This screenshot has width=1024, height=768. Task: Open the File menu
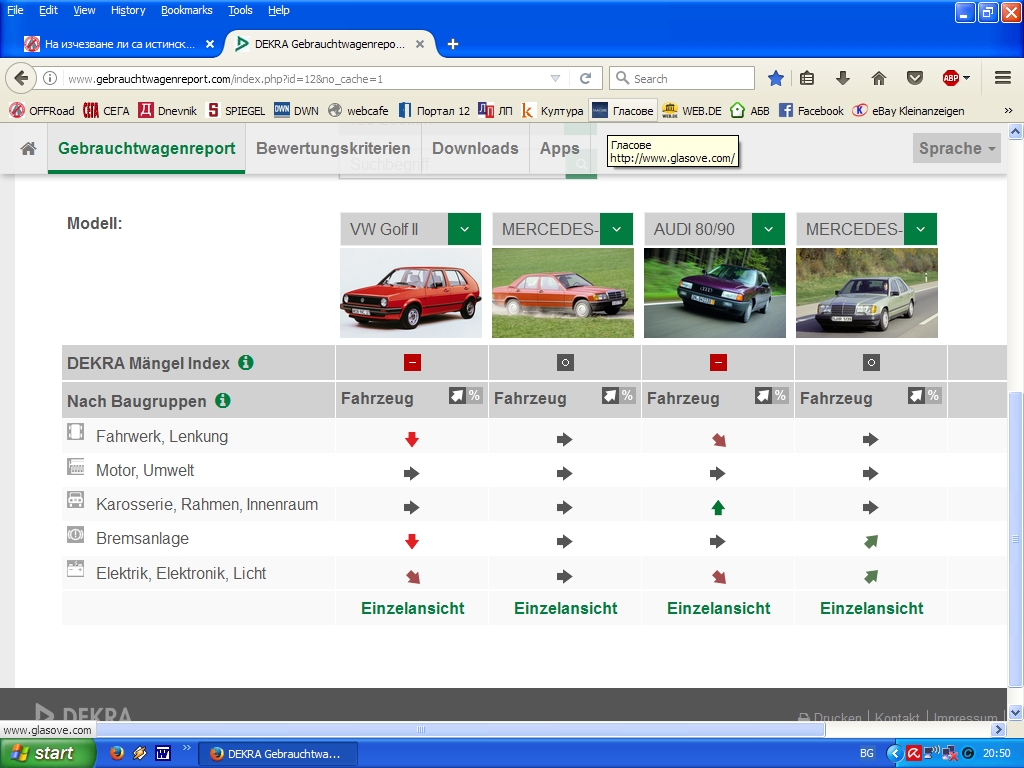(x=15, y=10)
